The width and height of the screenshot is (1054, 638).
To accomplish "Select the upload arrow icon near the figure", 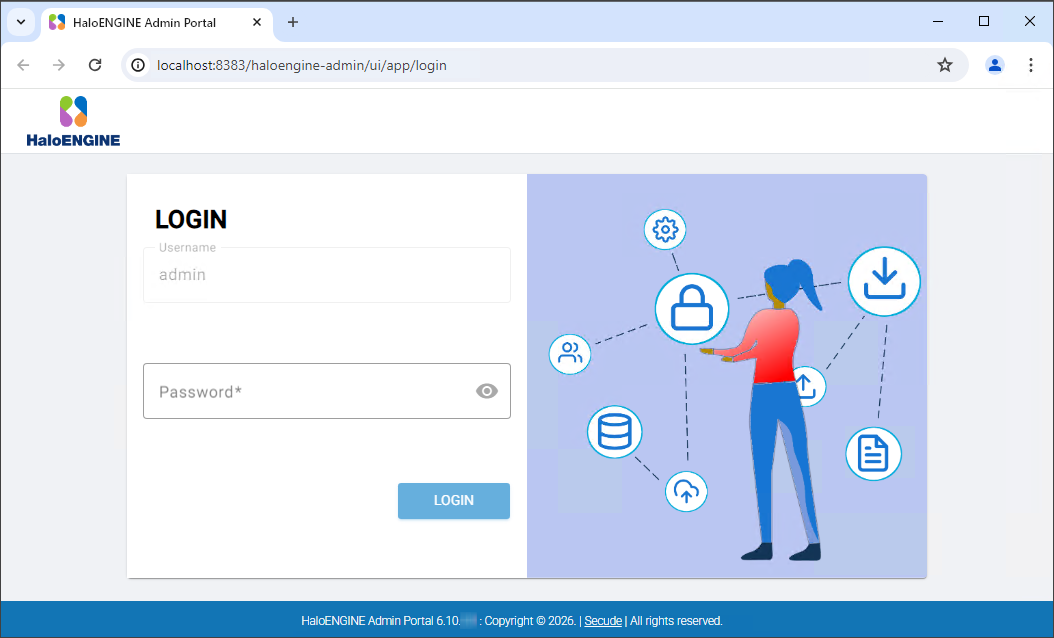I will [806, 386].
